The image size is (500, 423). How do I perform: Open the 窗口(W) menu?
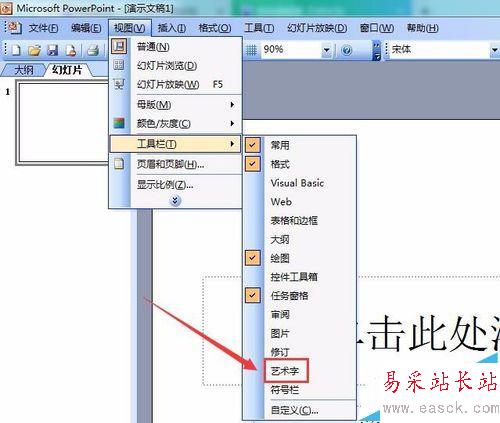(377, 28)
